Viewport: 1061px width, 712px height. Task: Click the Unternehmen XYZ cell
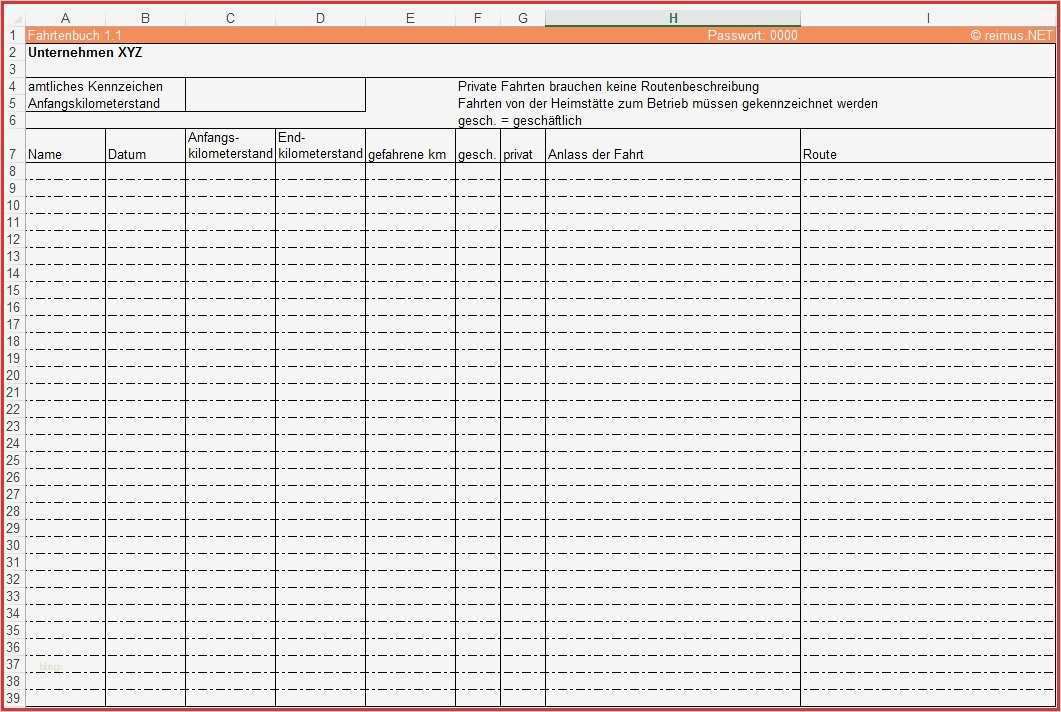click(85, 52)
